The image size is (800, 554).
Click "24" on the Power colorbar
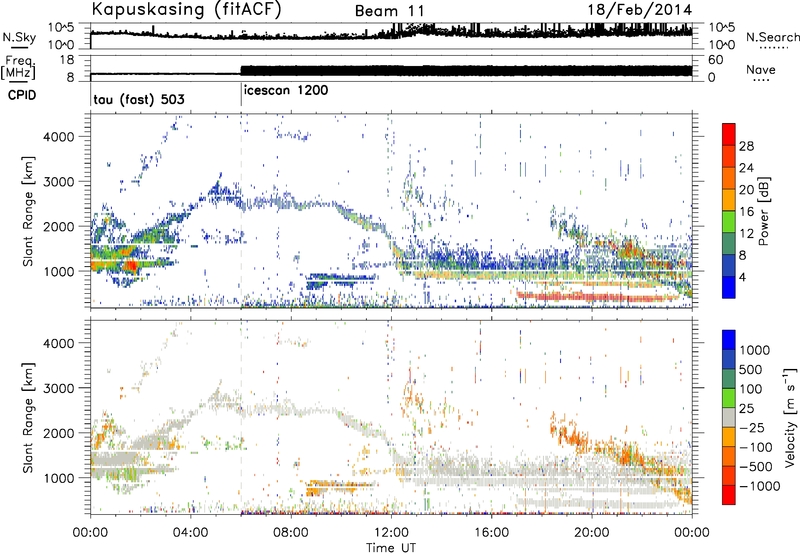pos(746,168)
